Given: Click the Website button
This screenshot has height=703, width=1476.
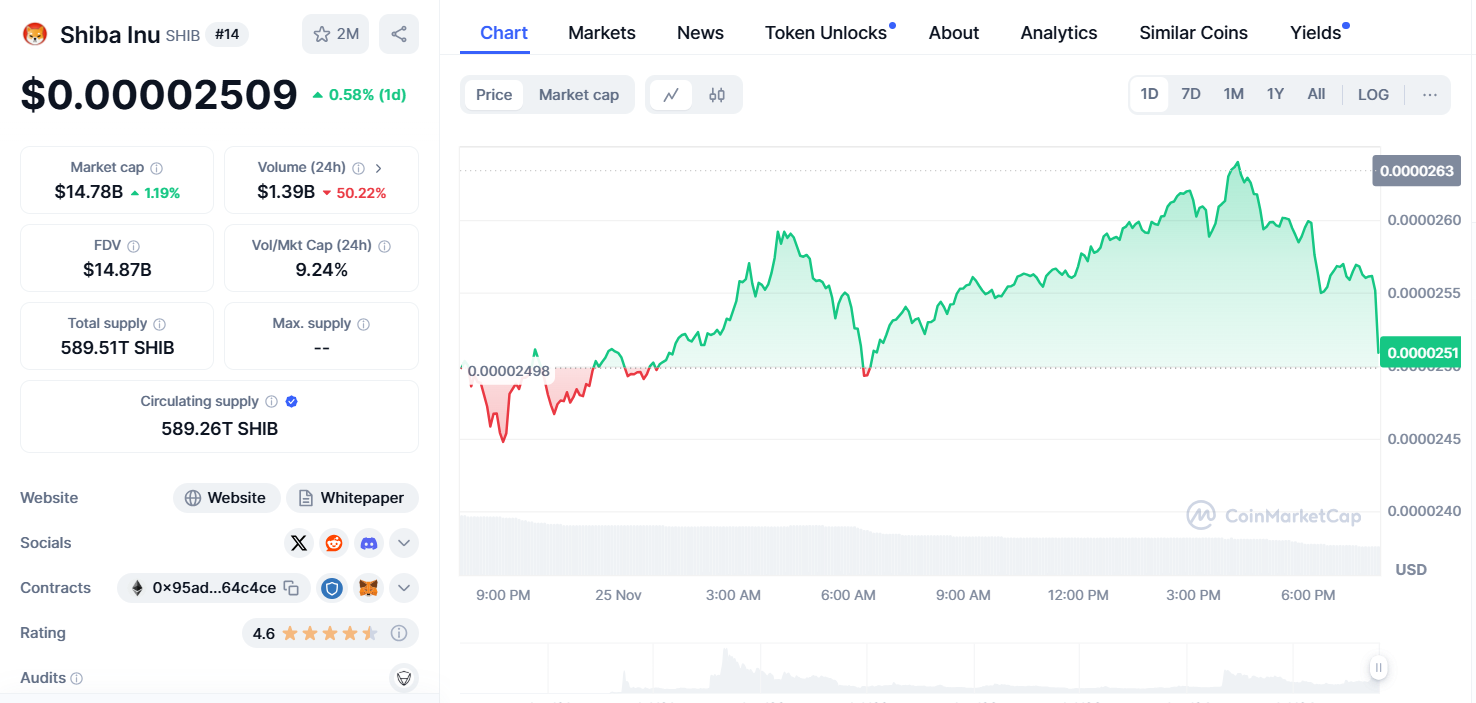Looking at the screenshot, I should coord(226,498).
